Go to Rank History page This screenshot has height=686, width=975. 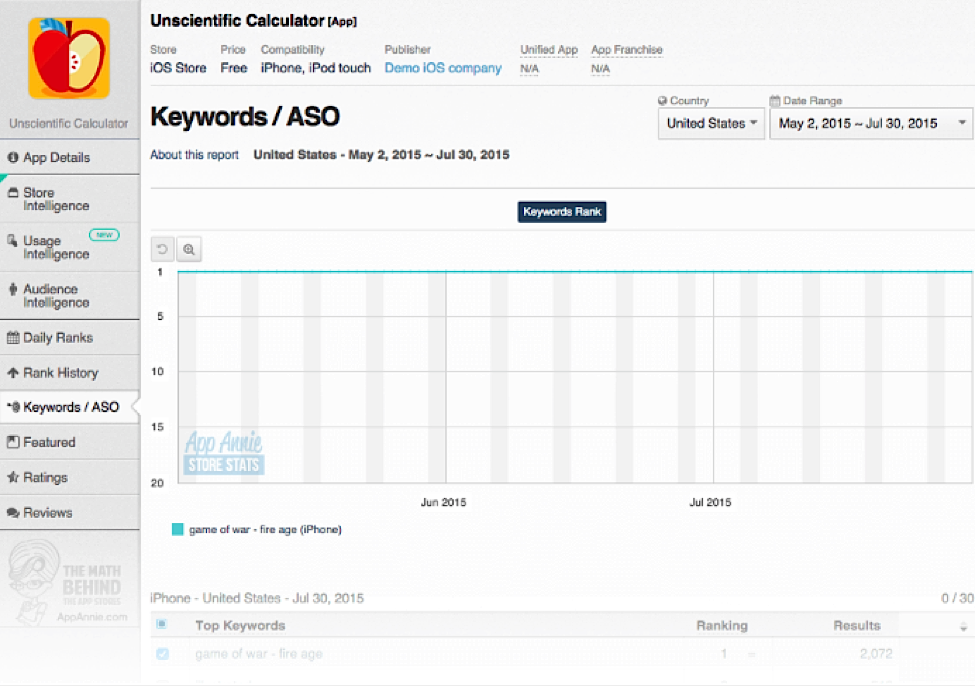(x=70, y=373)
